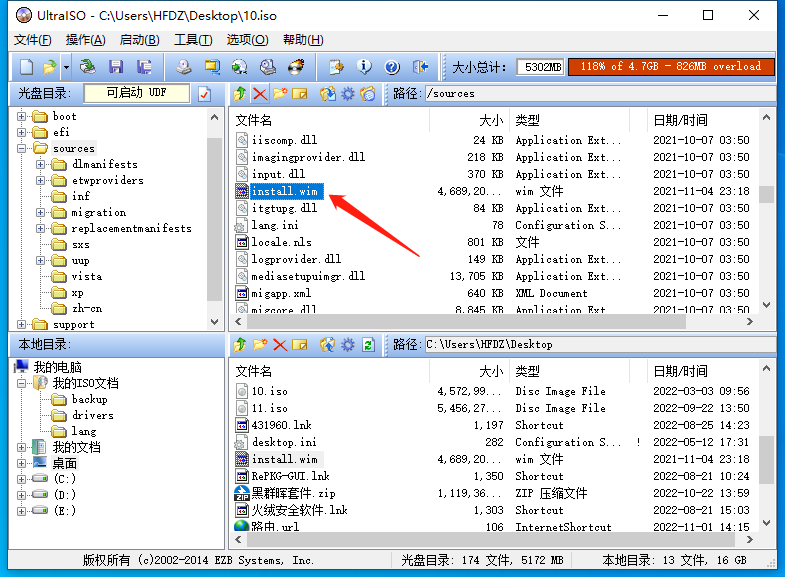Click the 118% of 4.7GB overload capacity bar
785x577 pixels.
coord(671,67)
